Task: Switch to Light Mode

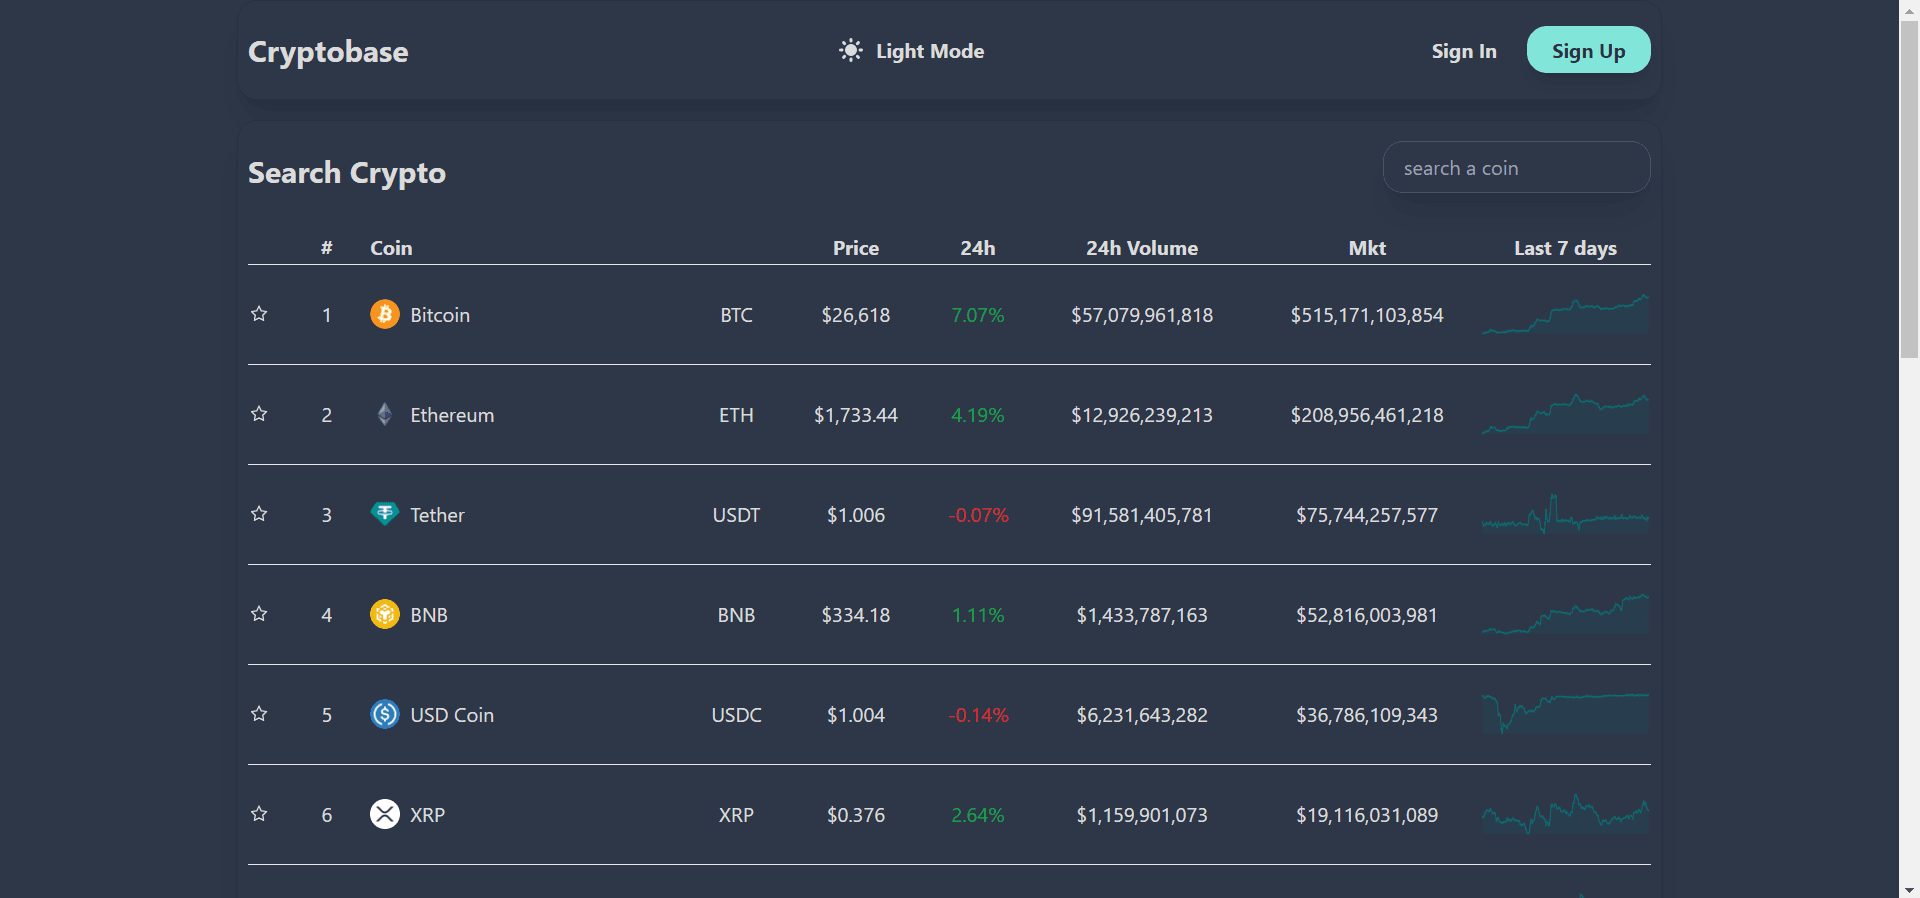Action: tap(912, 51)
